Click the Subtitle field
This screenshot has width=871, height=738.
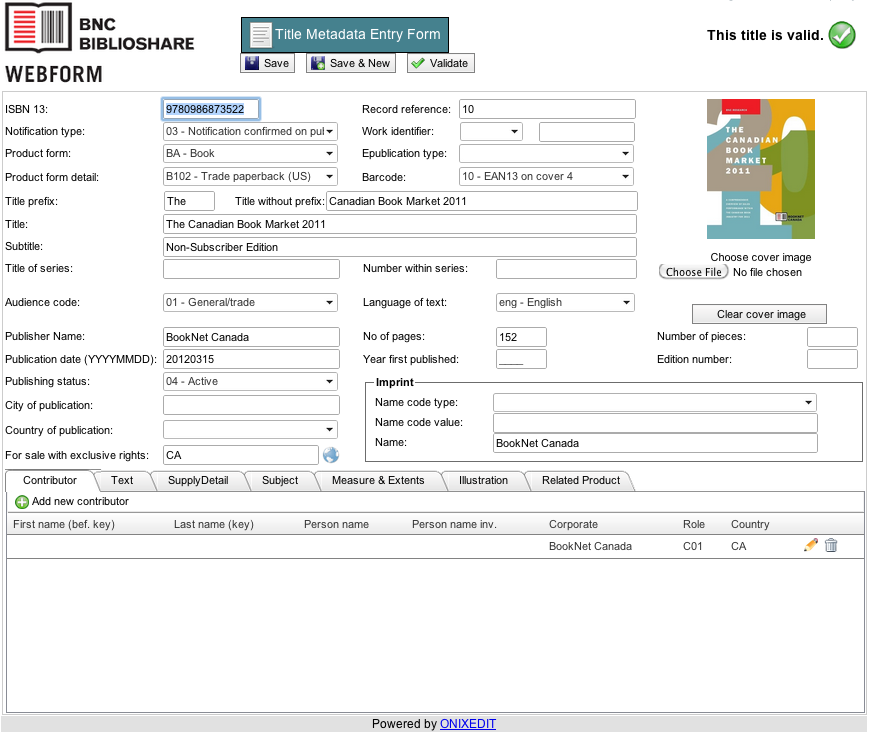coord(400,248)
